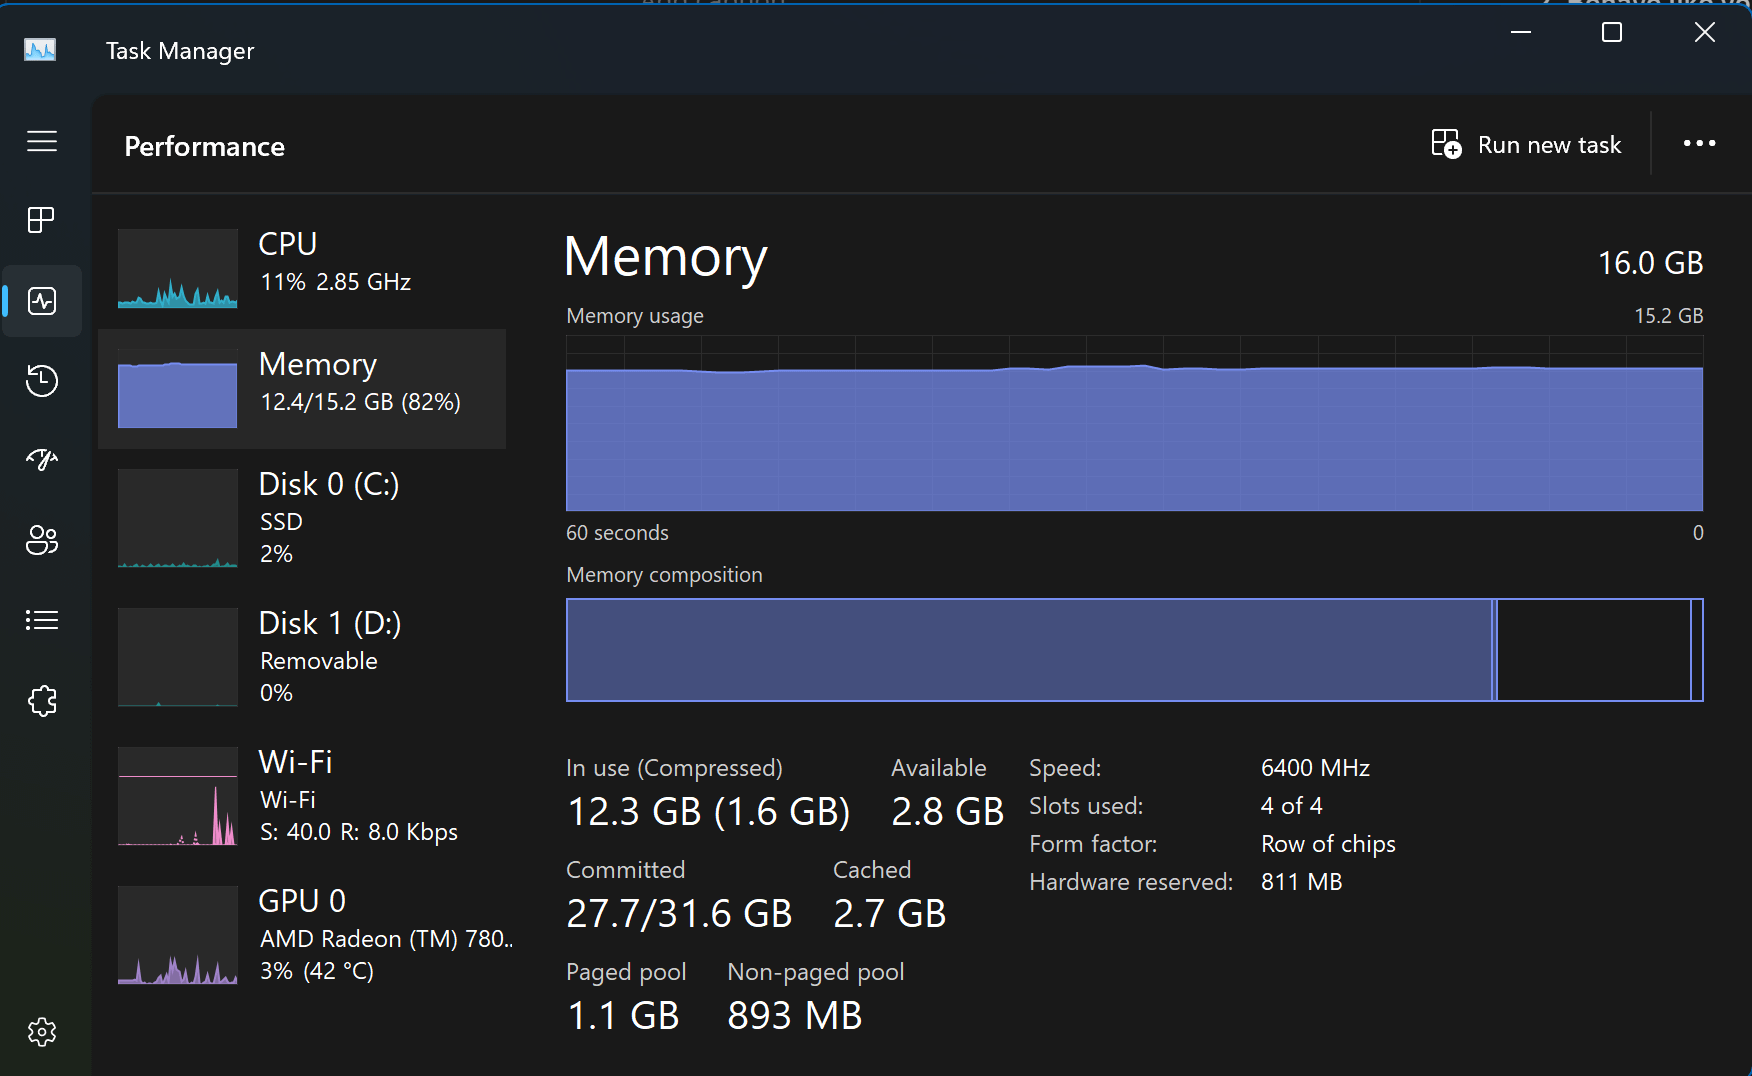Open the App history page icon
The height and width of the screenshot is (1076, 1752).
pos(42,381)
